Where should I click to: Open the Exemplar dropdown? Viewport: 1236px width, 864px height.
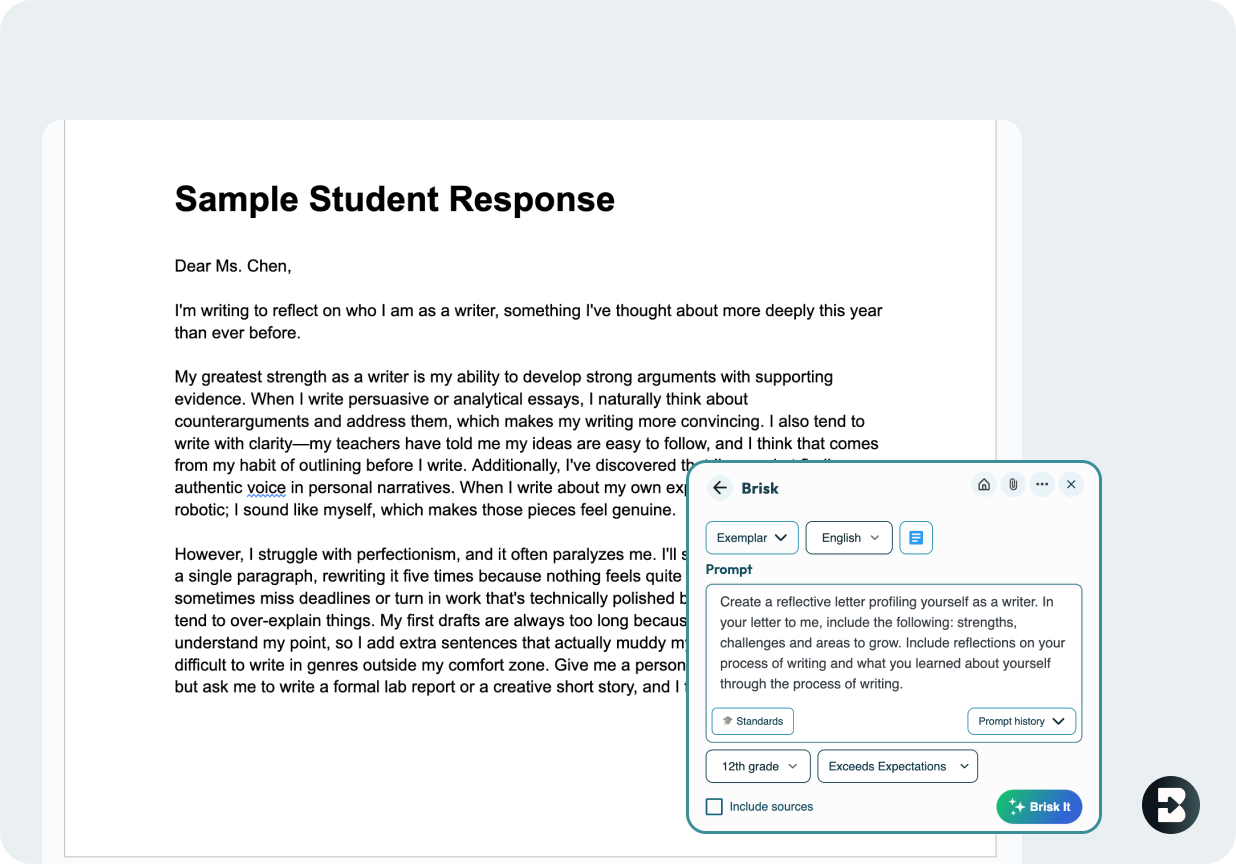[x=752, y=537]
